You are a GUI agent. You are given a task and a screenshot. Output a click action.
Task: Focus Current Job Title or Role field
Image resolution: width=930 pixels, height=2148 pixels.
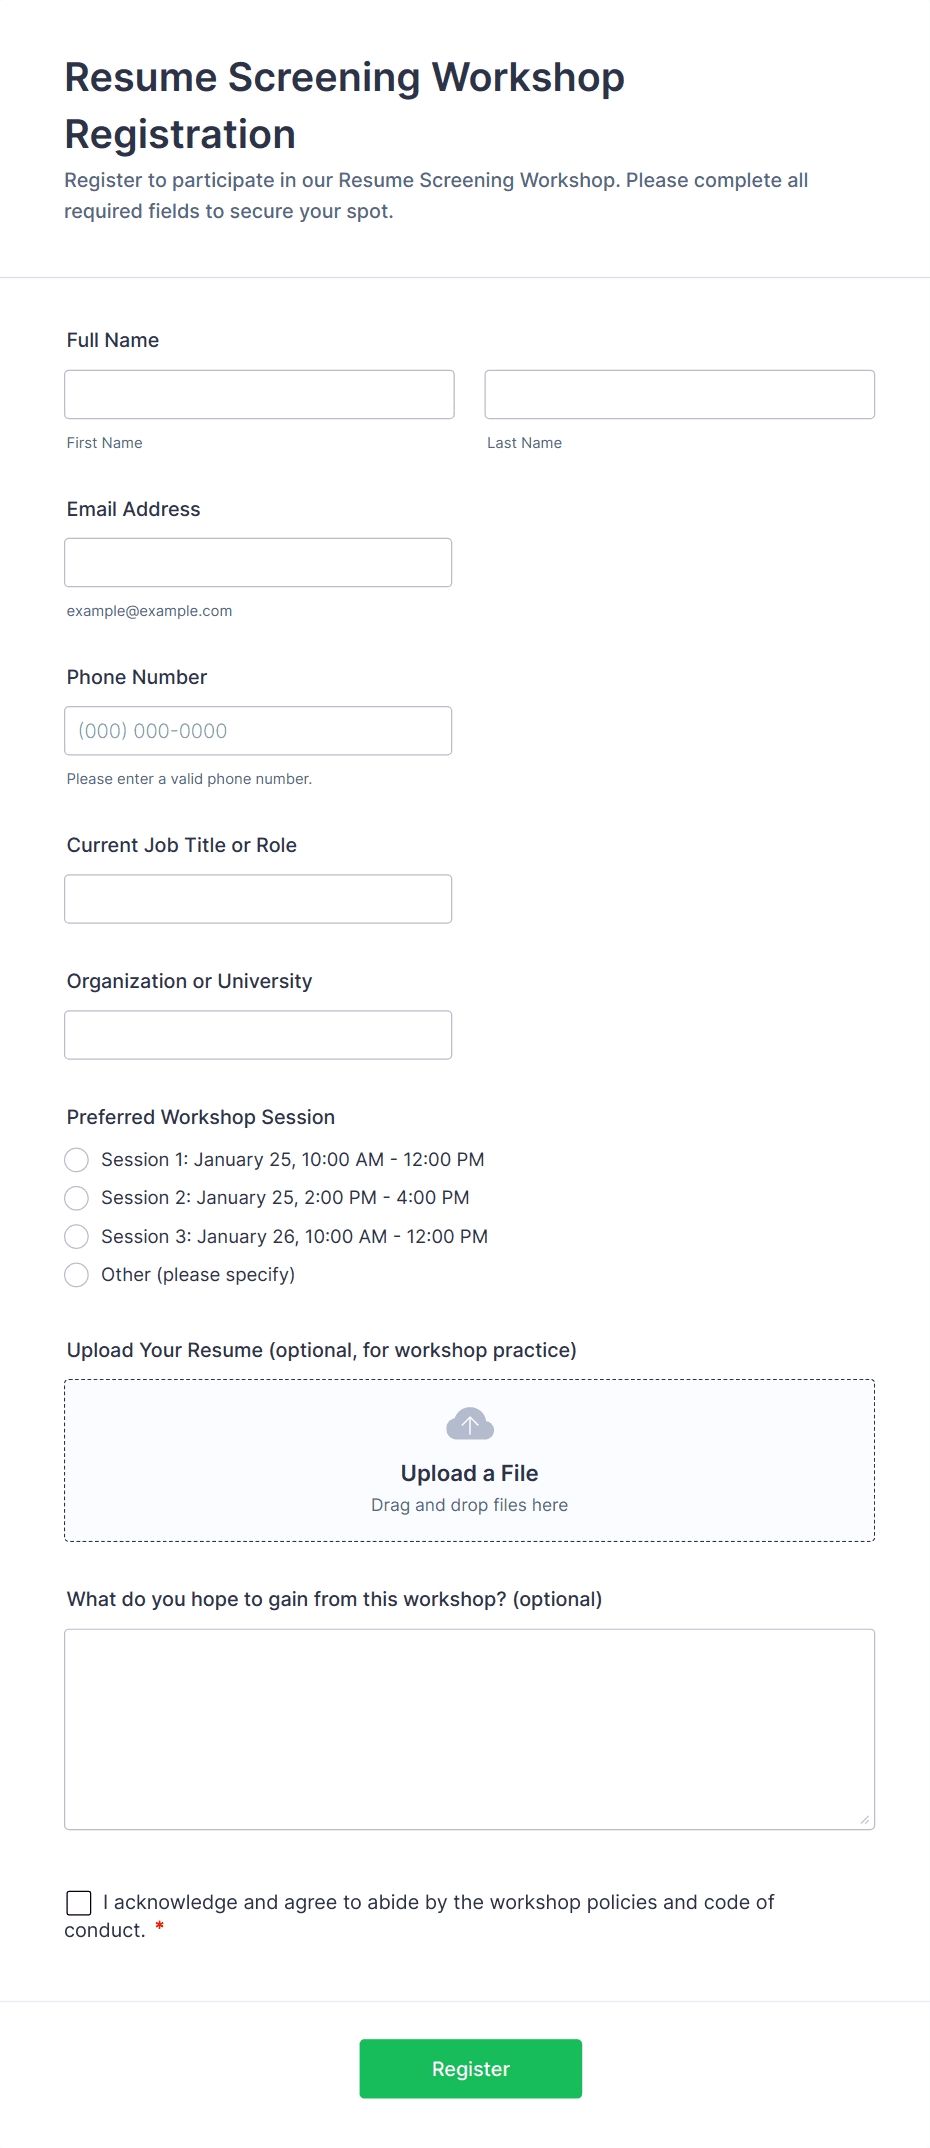pyautogui.click(x=258, y=899)
